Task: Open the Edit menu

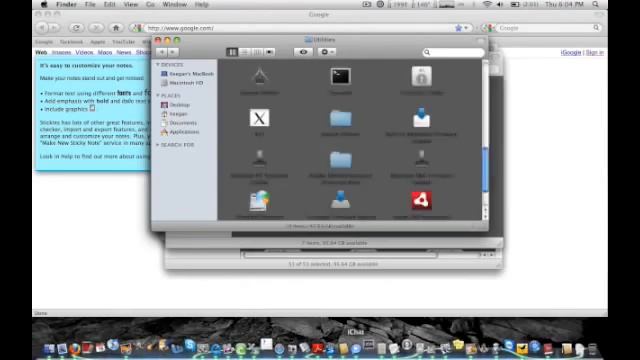Action: pos(109,4)
